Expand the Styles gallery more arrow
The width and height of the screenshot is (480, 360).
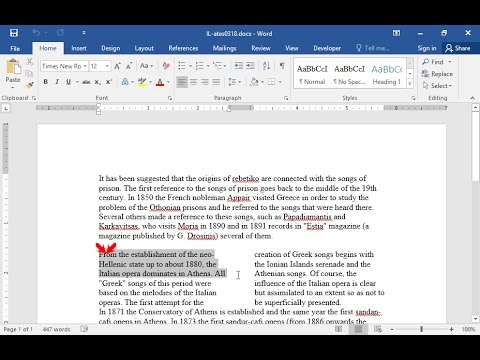[410, 84]
